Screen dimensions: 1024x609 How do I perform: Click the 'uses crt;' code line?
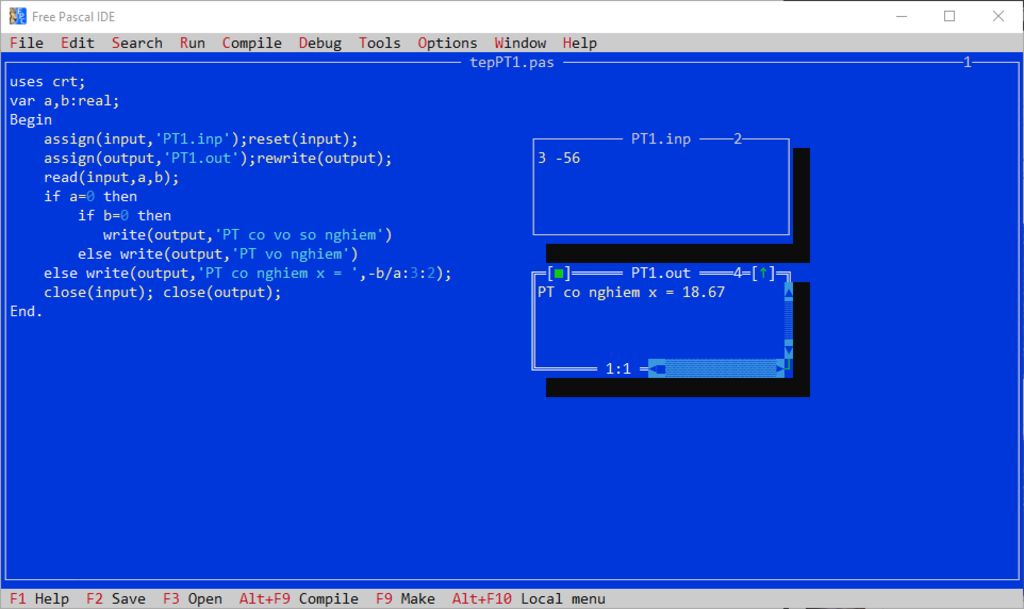click(x=47, y=82)
